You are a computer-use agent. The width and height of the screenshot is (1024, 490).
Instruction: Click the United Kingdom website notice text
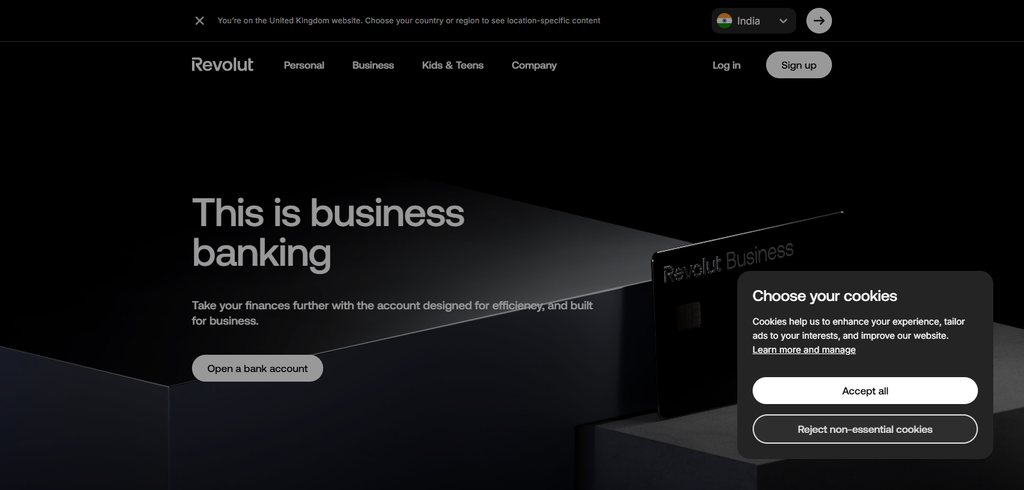point(409,21)
